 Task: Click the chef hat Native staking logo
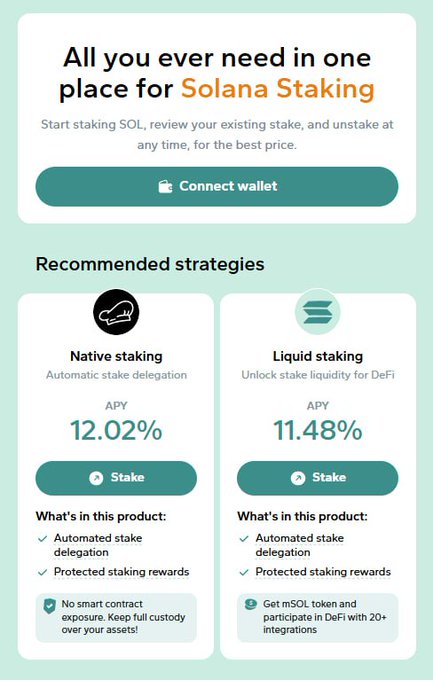click(x=116, y=312)
